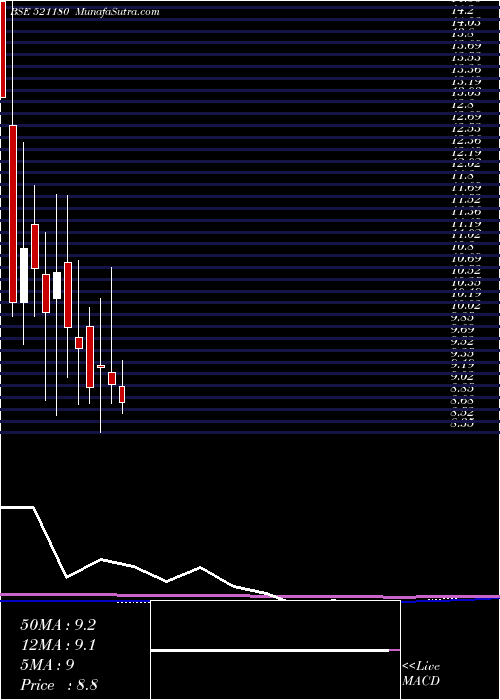Screen dimensions: 500x700
Task: Click the BSE 521180 chart title
Action: click(84, 12)
